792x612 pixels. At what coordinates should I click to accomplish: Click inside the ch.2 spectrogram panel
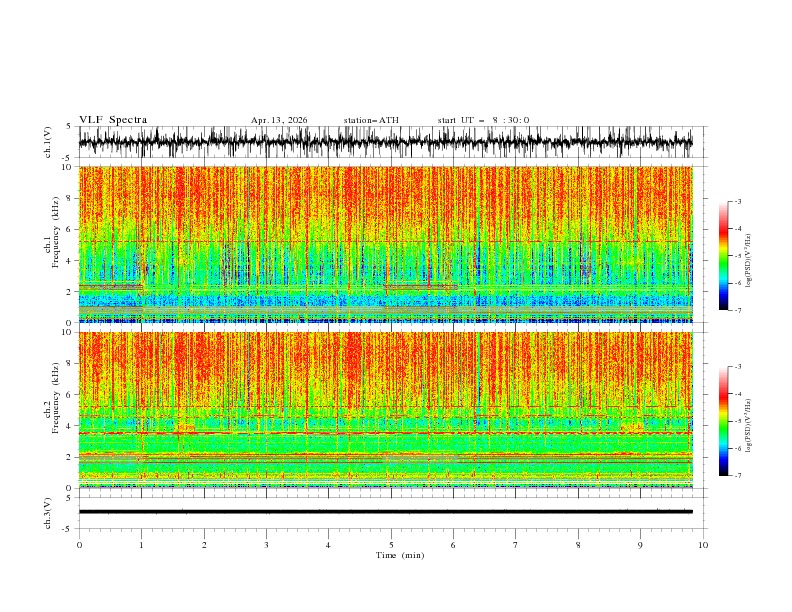click(x=385, y=410)
